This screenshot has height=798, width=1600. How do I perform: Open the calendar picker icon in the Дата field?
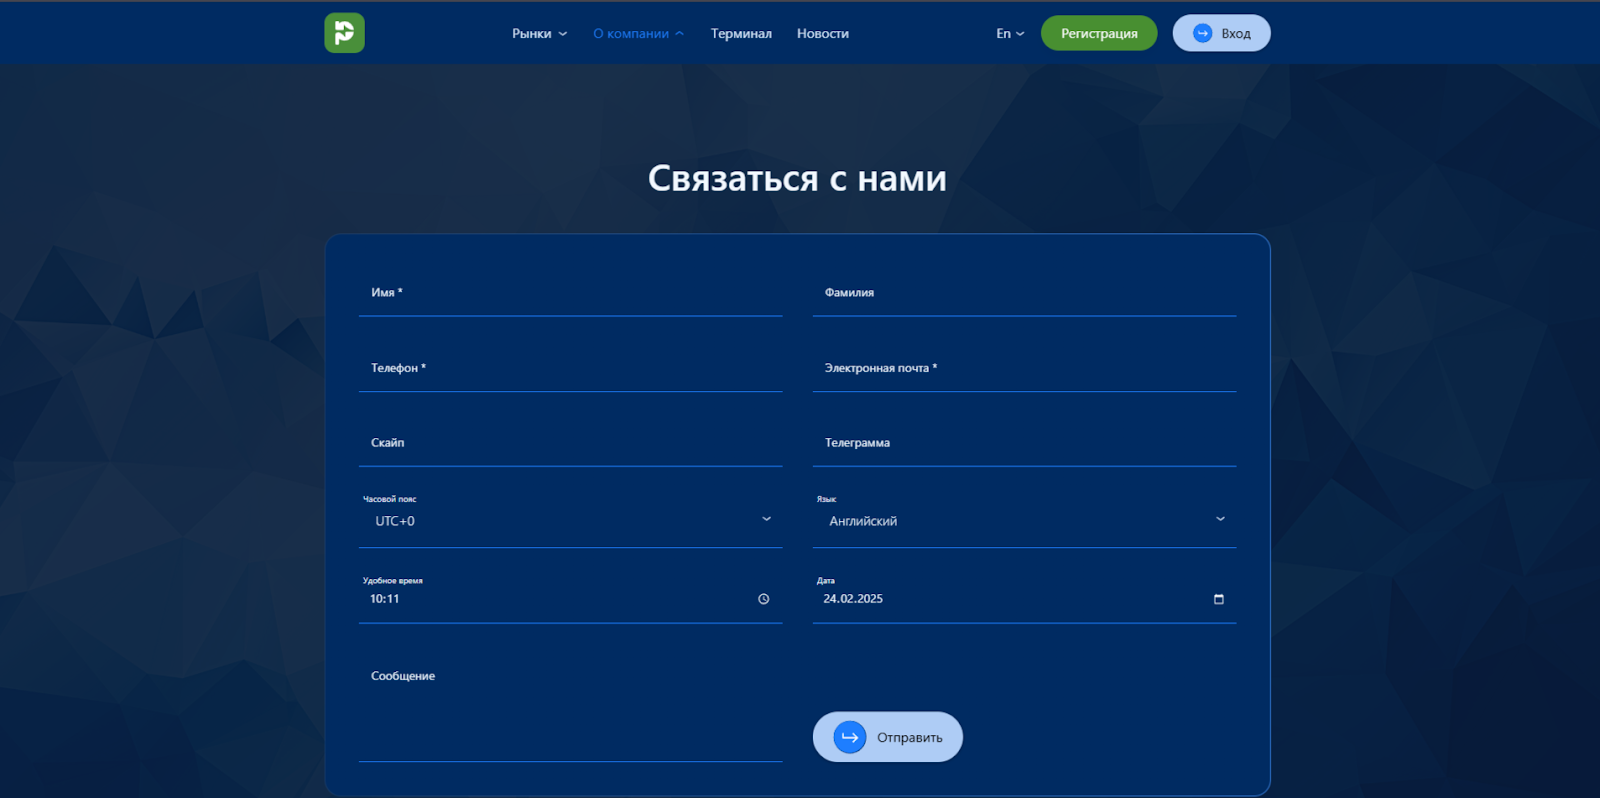1219,599
